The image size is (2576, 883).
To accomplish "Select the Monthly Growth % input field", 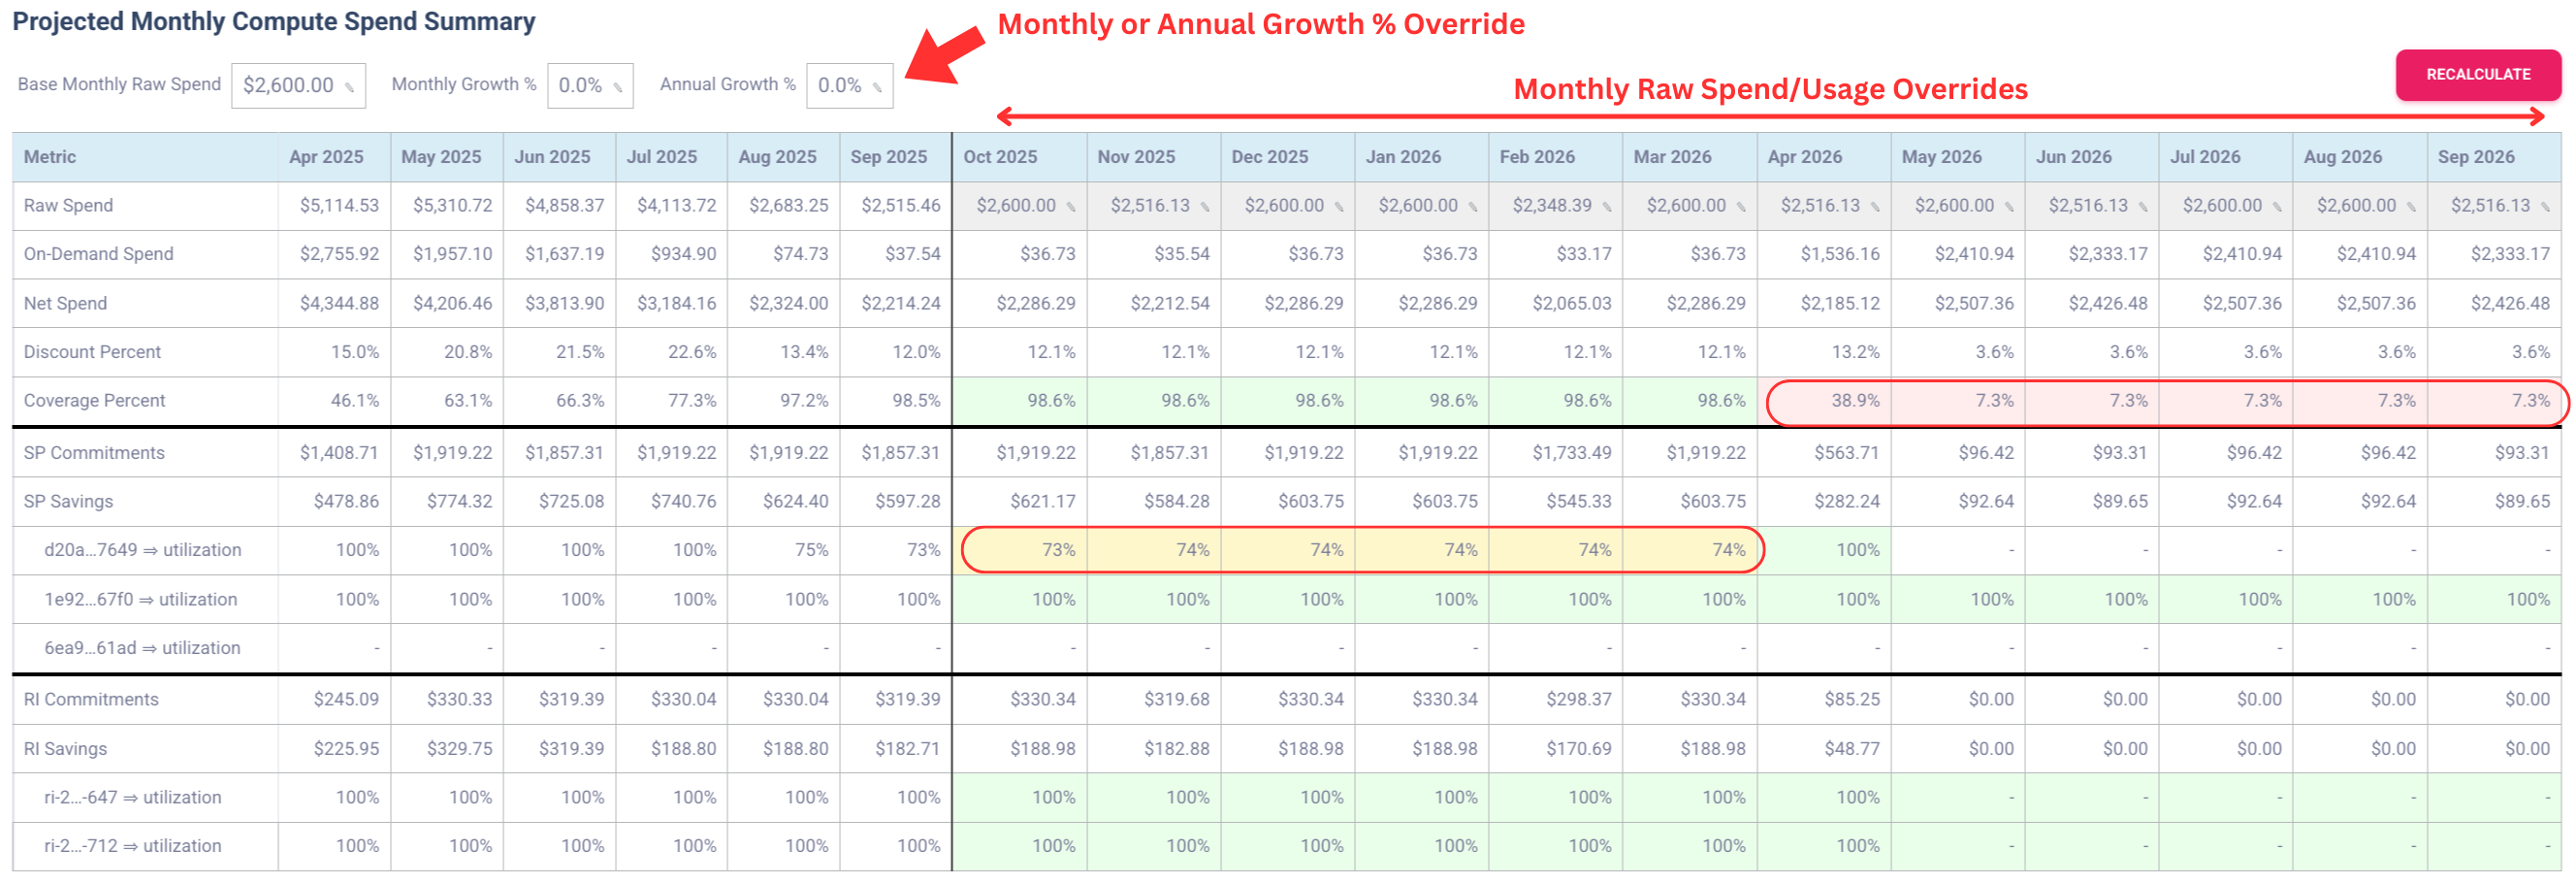I will pos(585,85).
